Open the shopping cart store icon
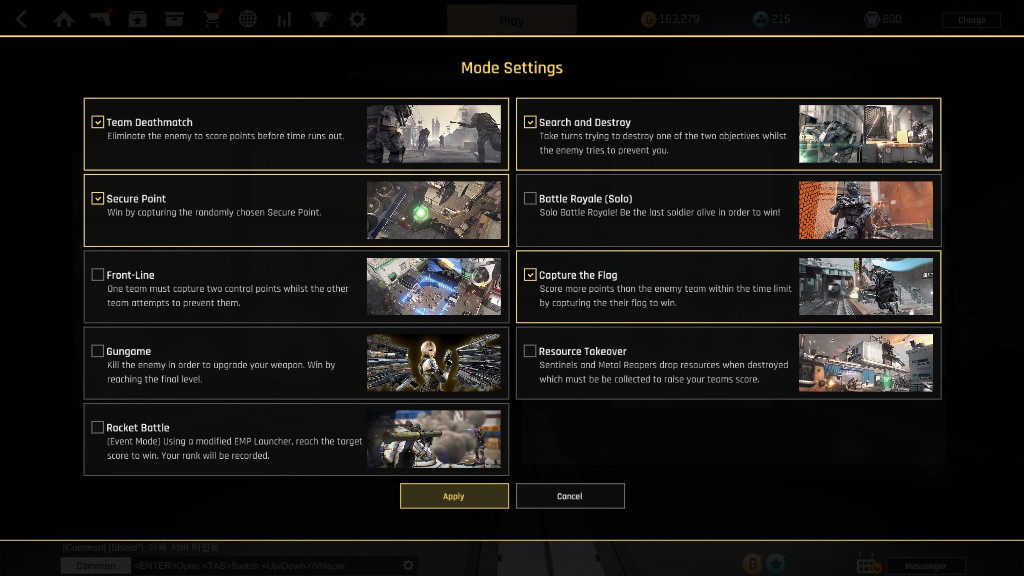Viewport: 1024px width, 576px height. click(211, 19)
